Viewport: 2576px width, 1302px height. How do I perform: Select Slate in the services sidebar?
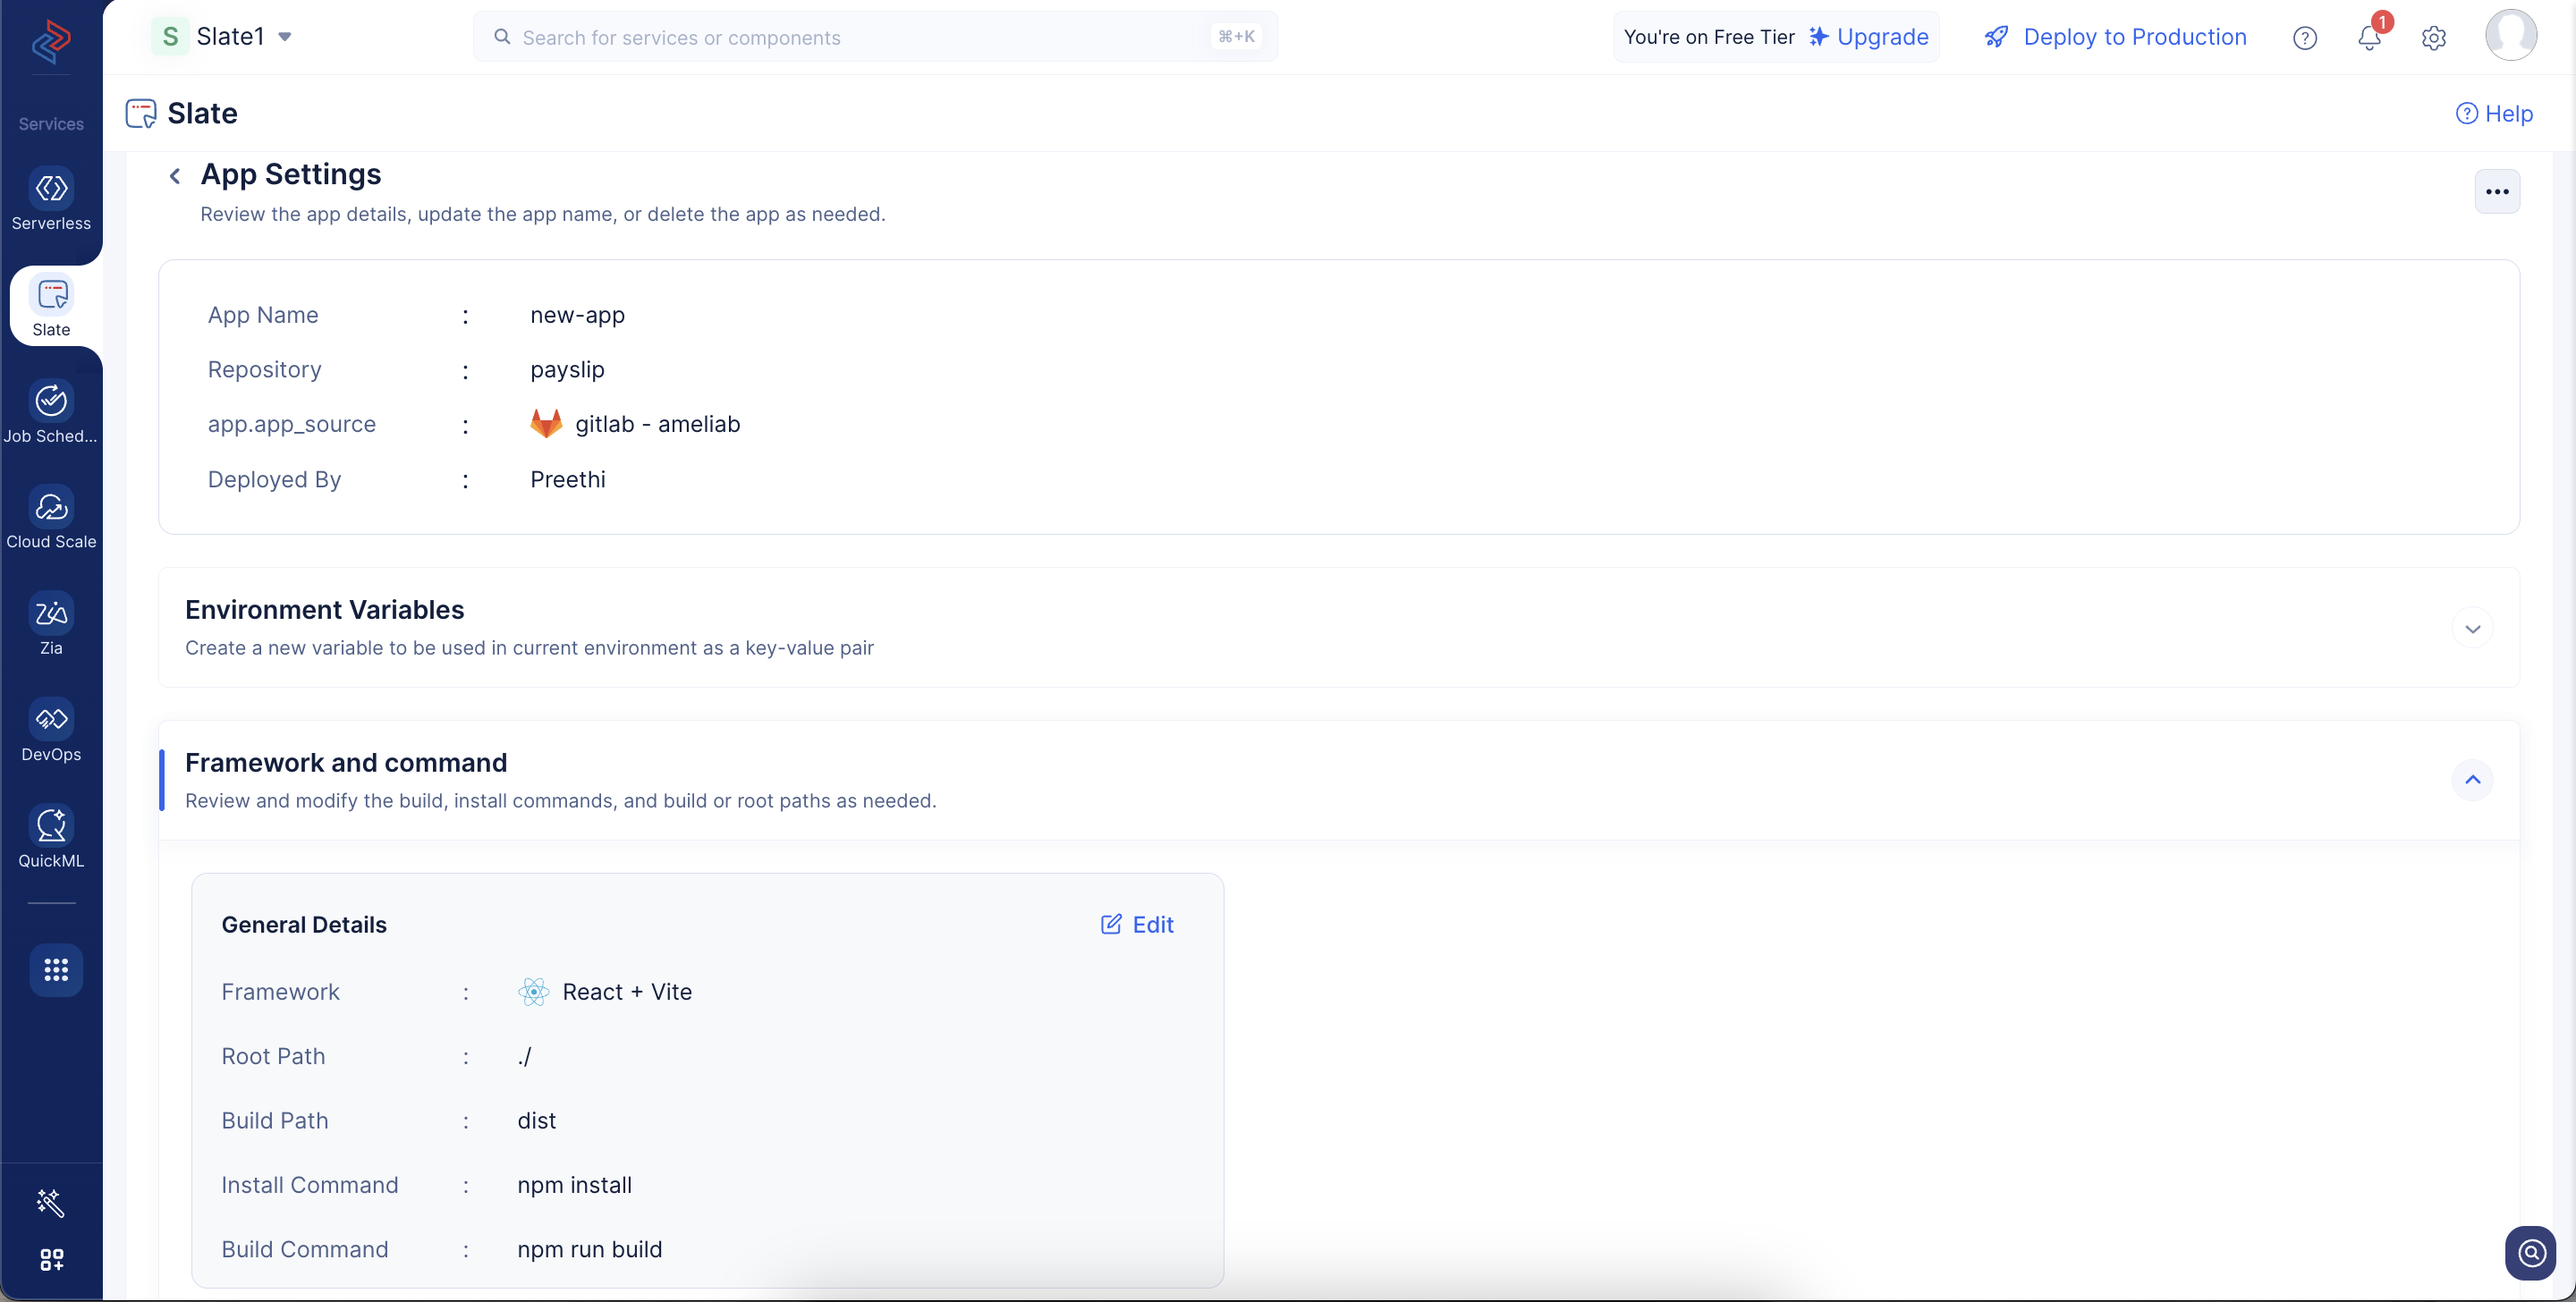coord(51,307)
